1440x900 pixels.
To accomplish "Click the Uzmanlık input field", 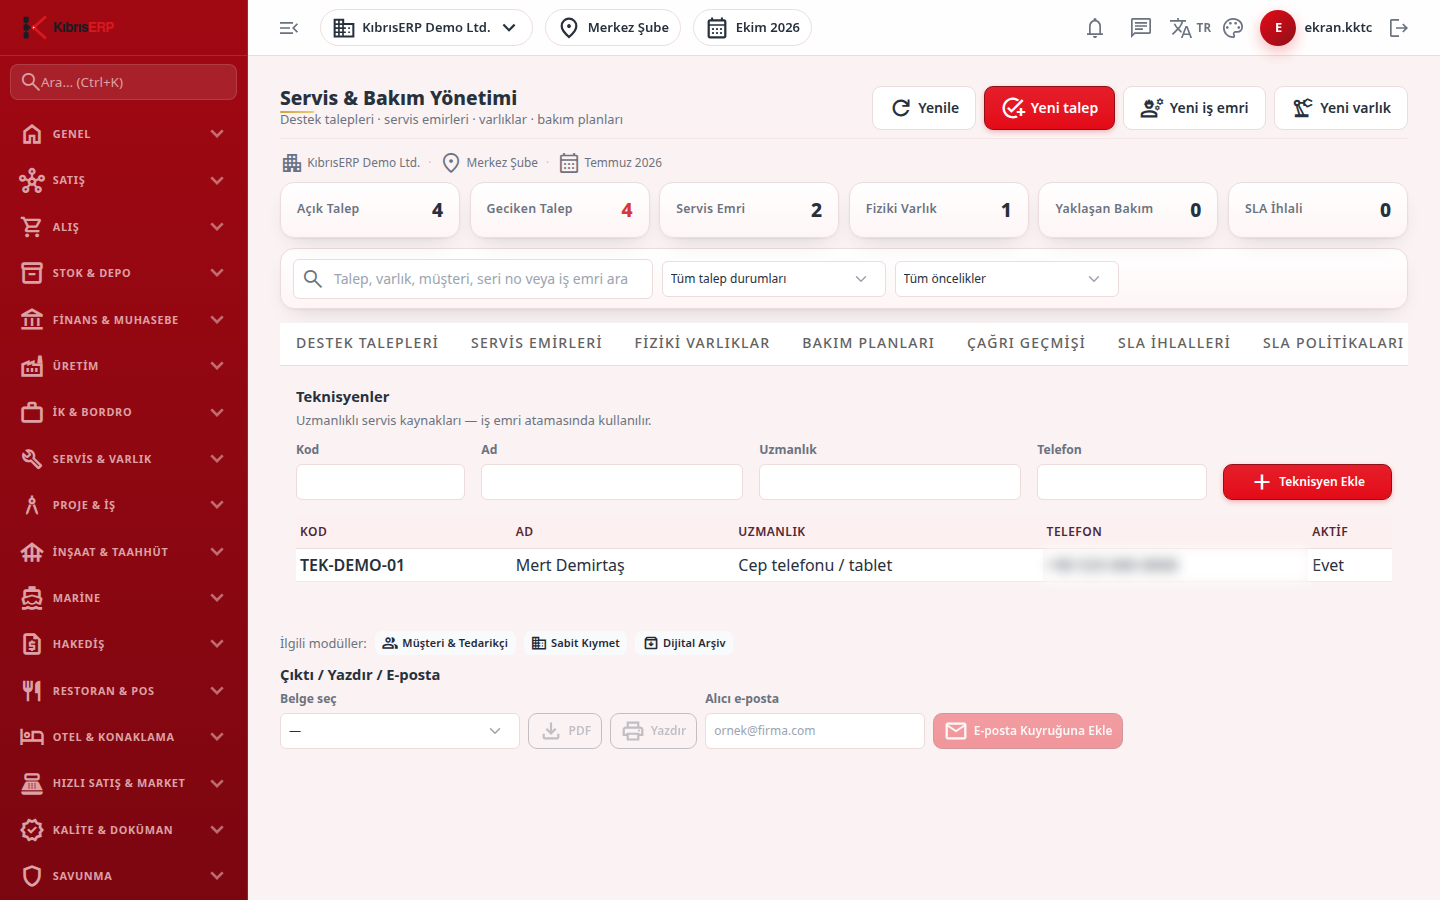I will point(890,482).
